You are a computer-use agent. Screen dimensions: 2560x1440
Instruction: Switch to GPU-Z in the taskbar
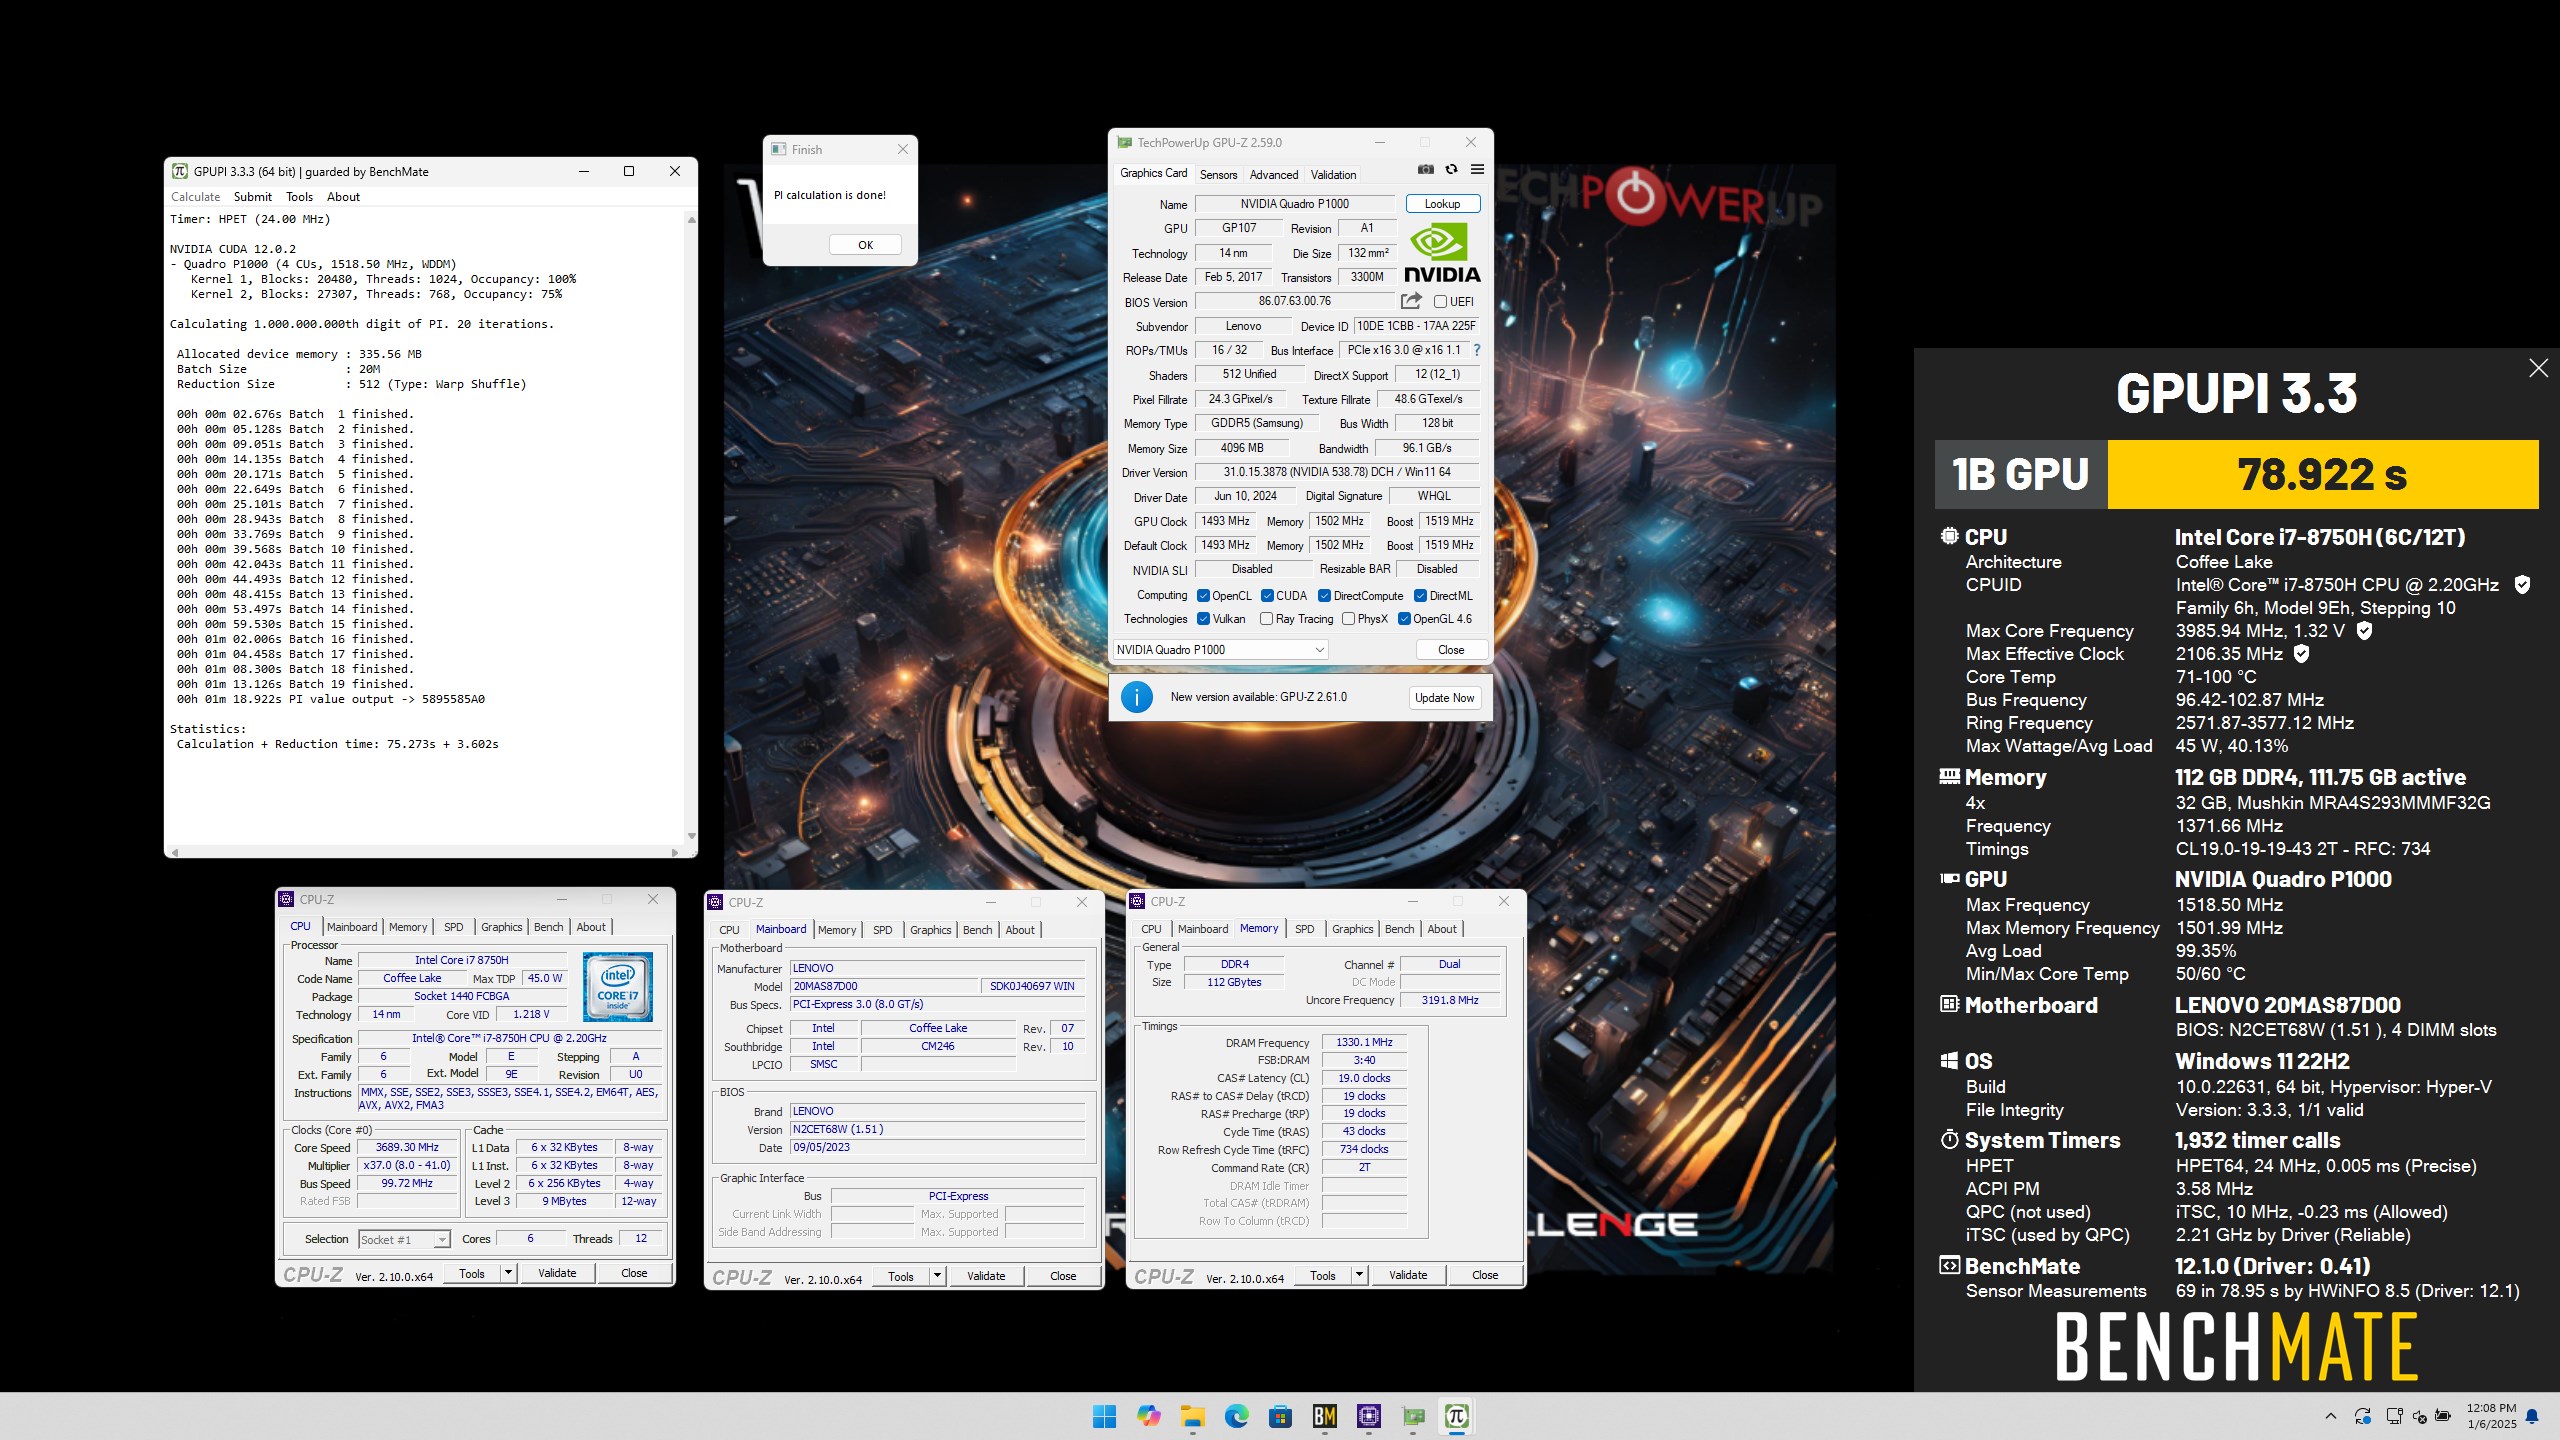coord(1413,1416)
